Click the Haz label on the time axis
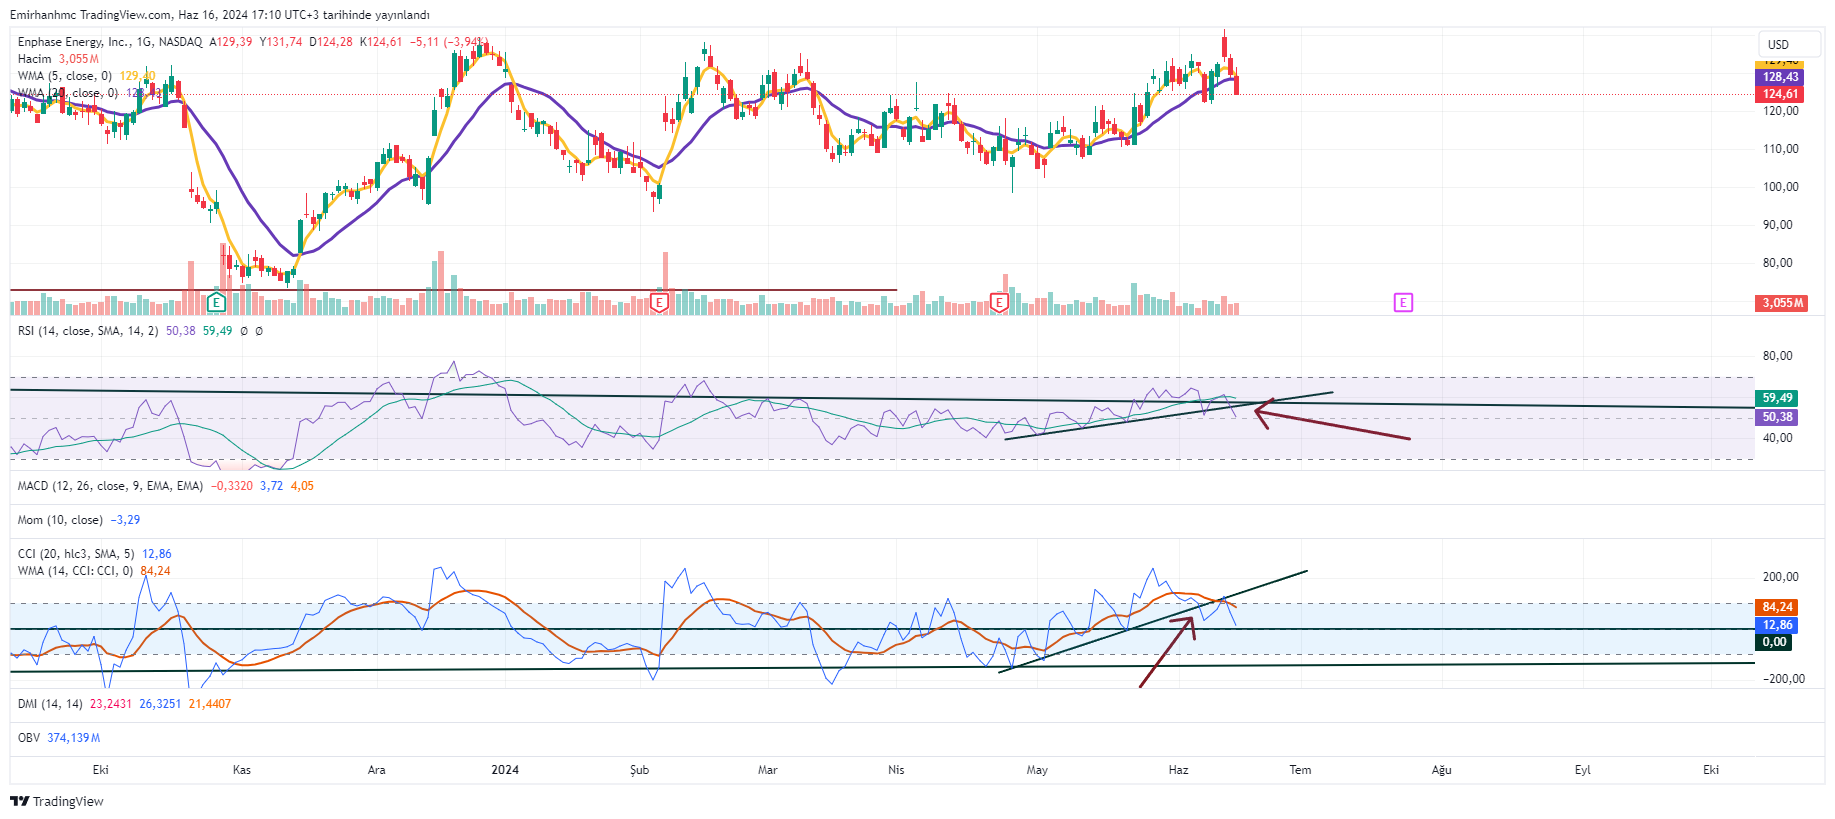Screen dimensions: 1835x819 click(x=1178, y=770)
